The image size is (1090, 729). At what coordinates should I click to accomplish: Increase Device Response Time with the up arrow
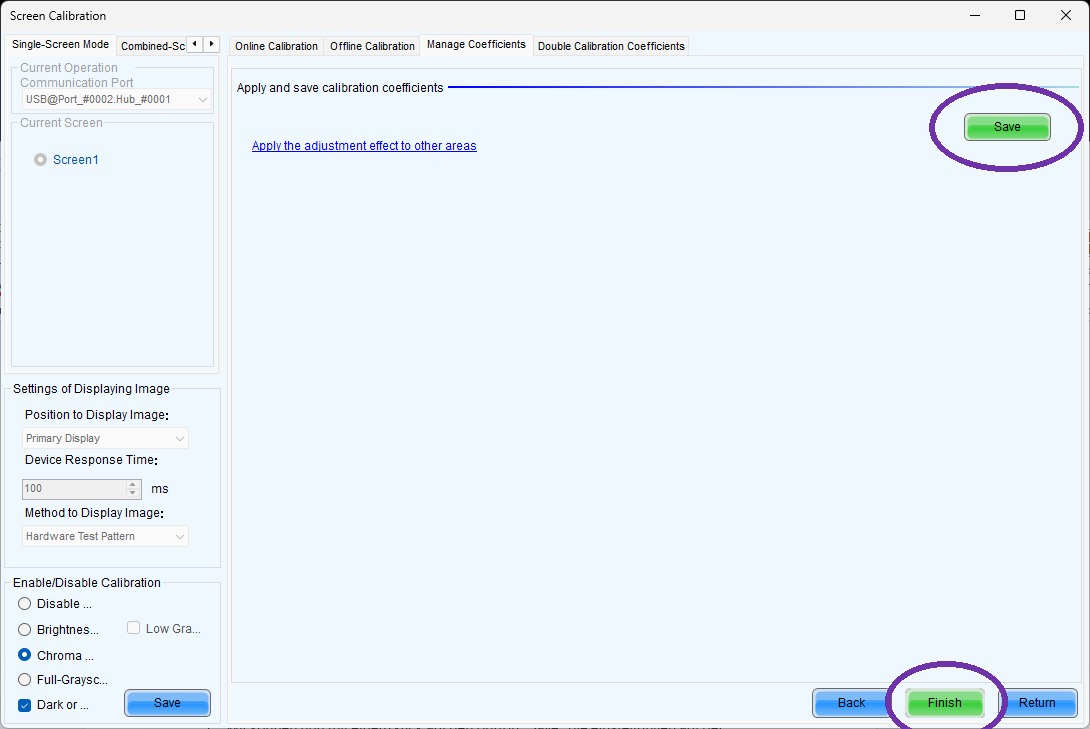click(x=133, y=484)
